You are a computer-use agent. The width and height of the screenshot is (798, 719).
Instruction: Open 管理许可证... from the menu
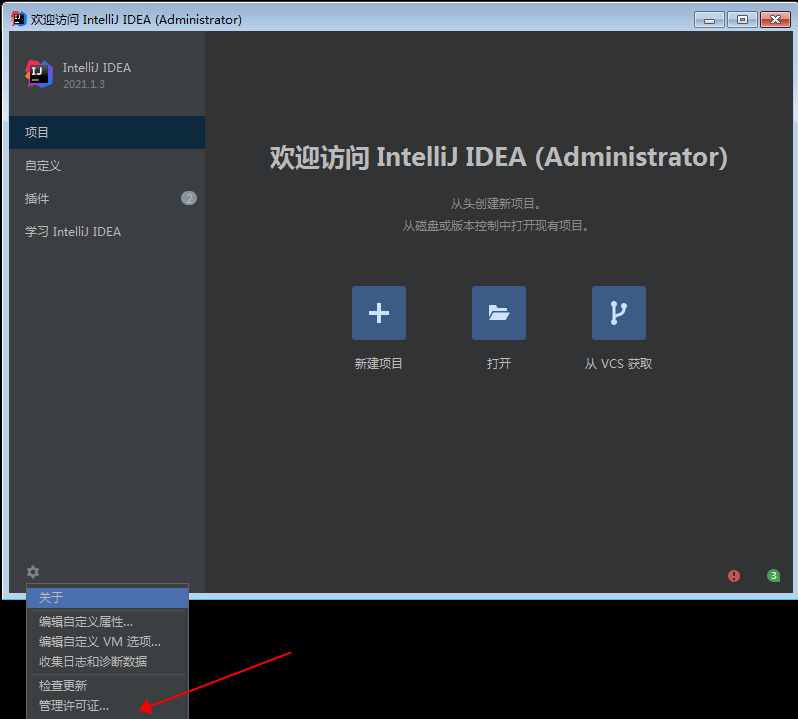coord(74,706)
